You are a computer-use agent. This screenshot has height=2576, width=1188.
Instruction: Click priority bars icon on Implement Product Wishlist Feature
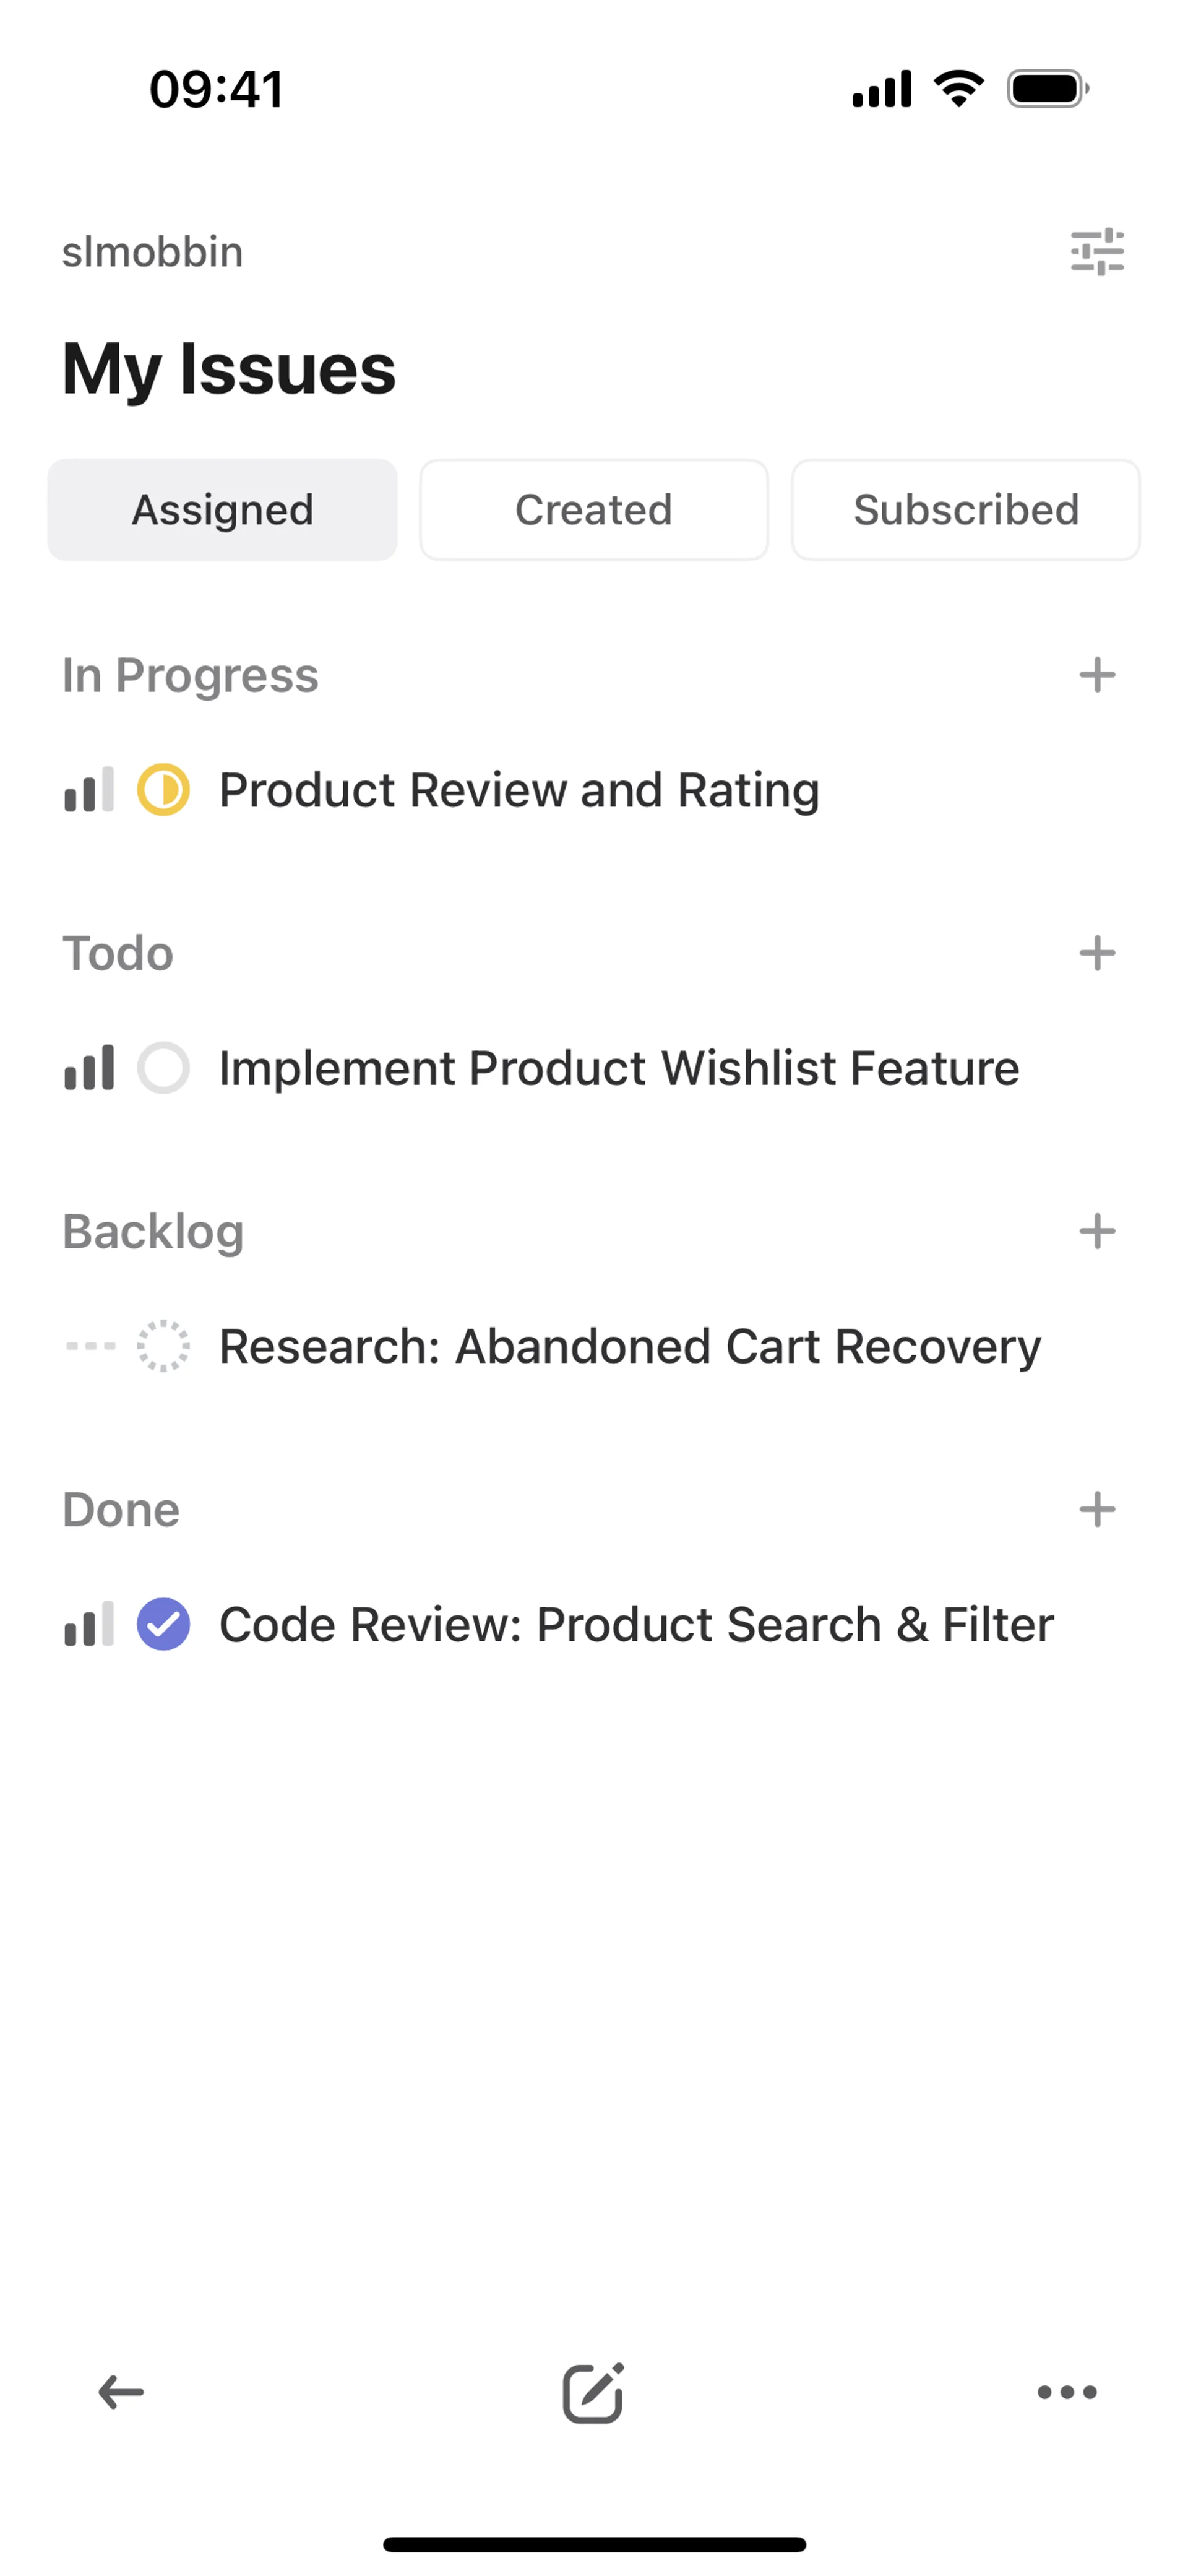89,1068
